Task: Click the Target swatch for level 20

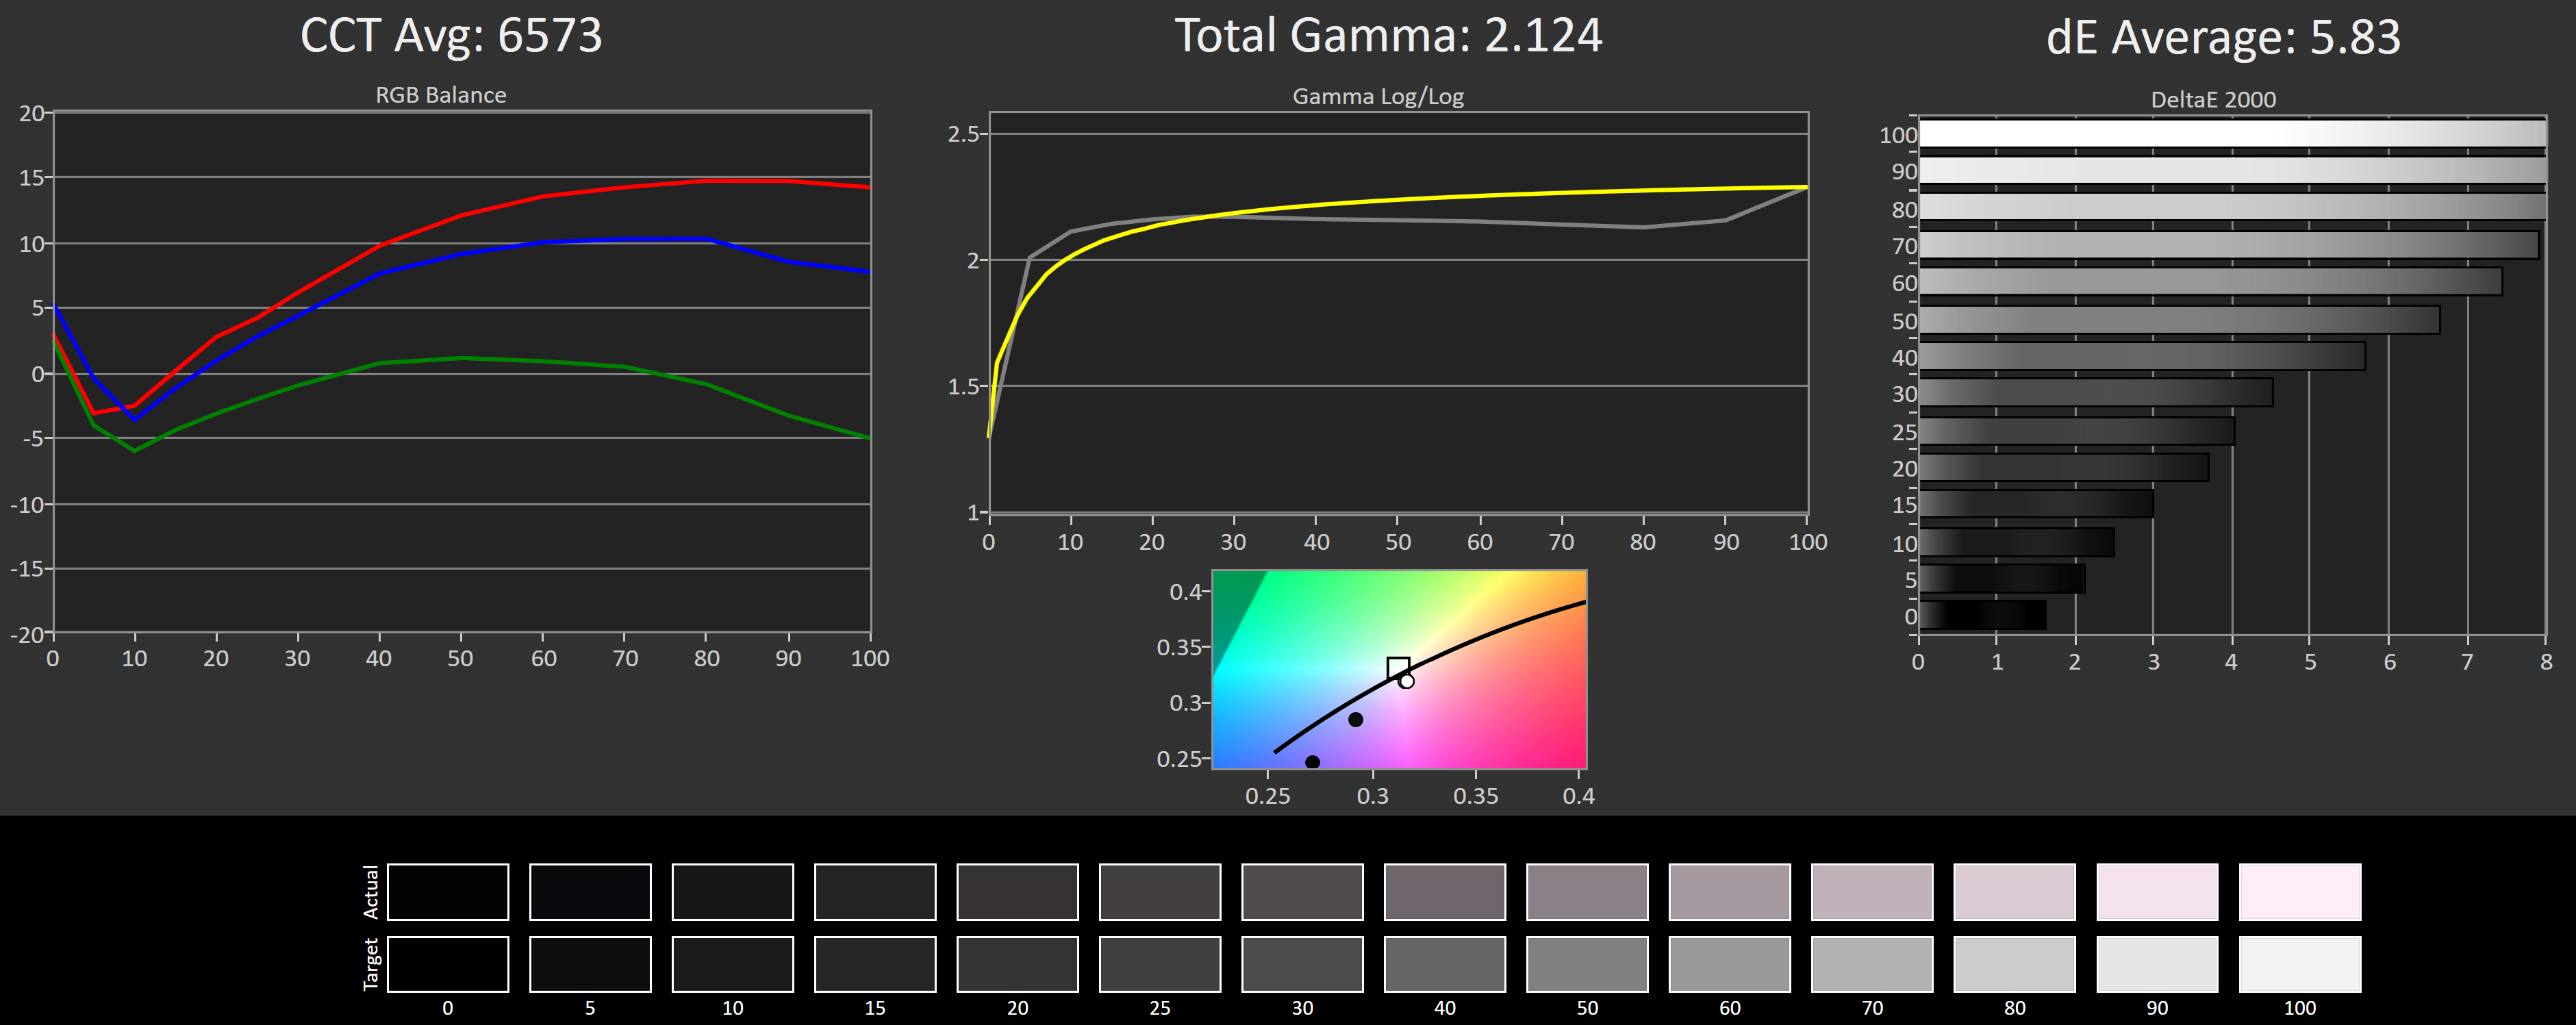Action: point(1017,963)
